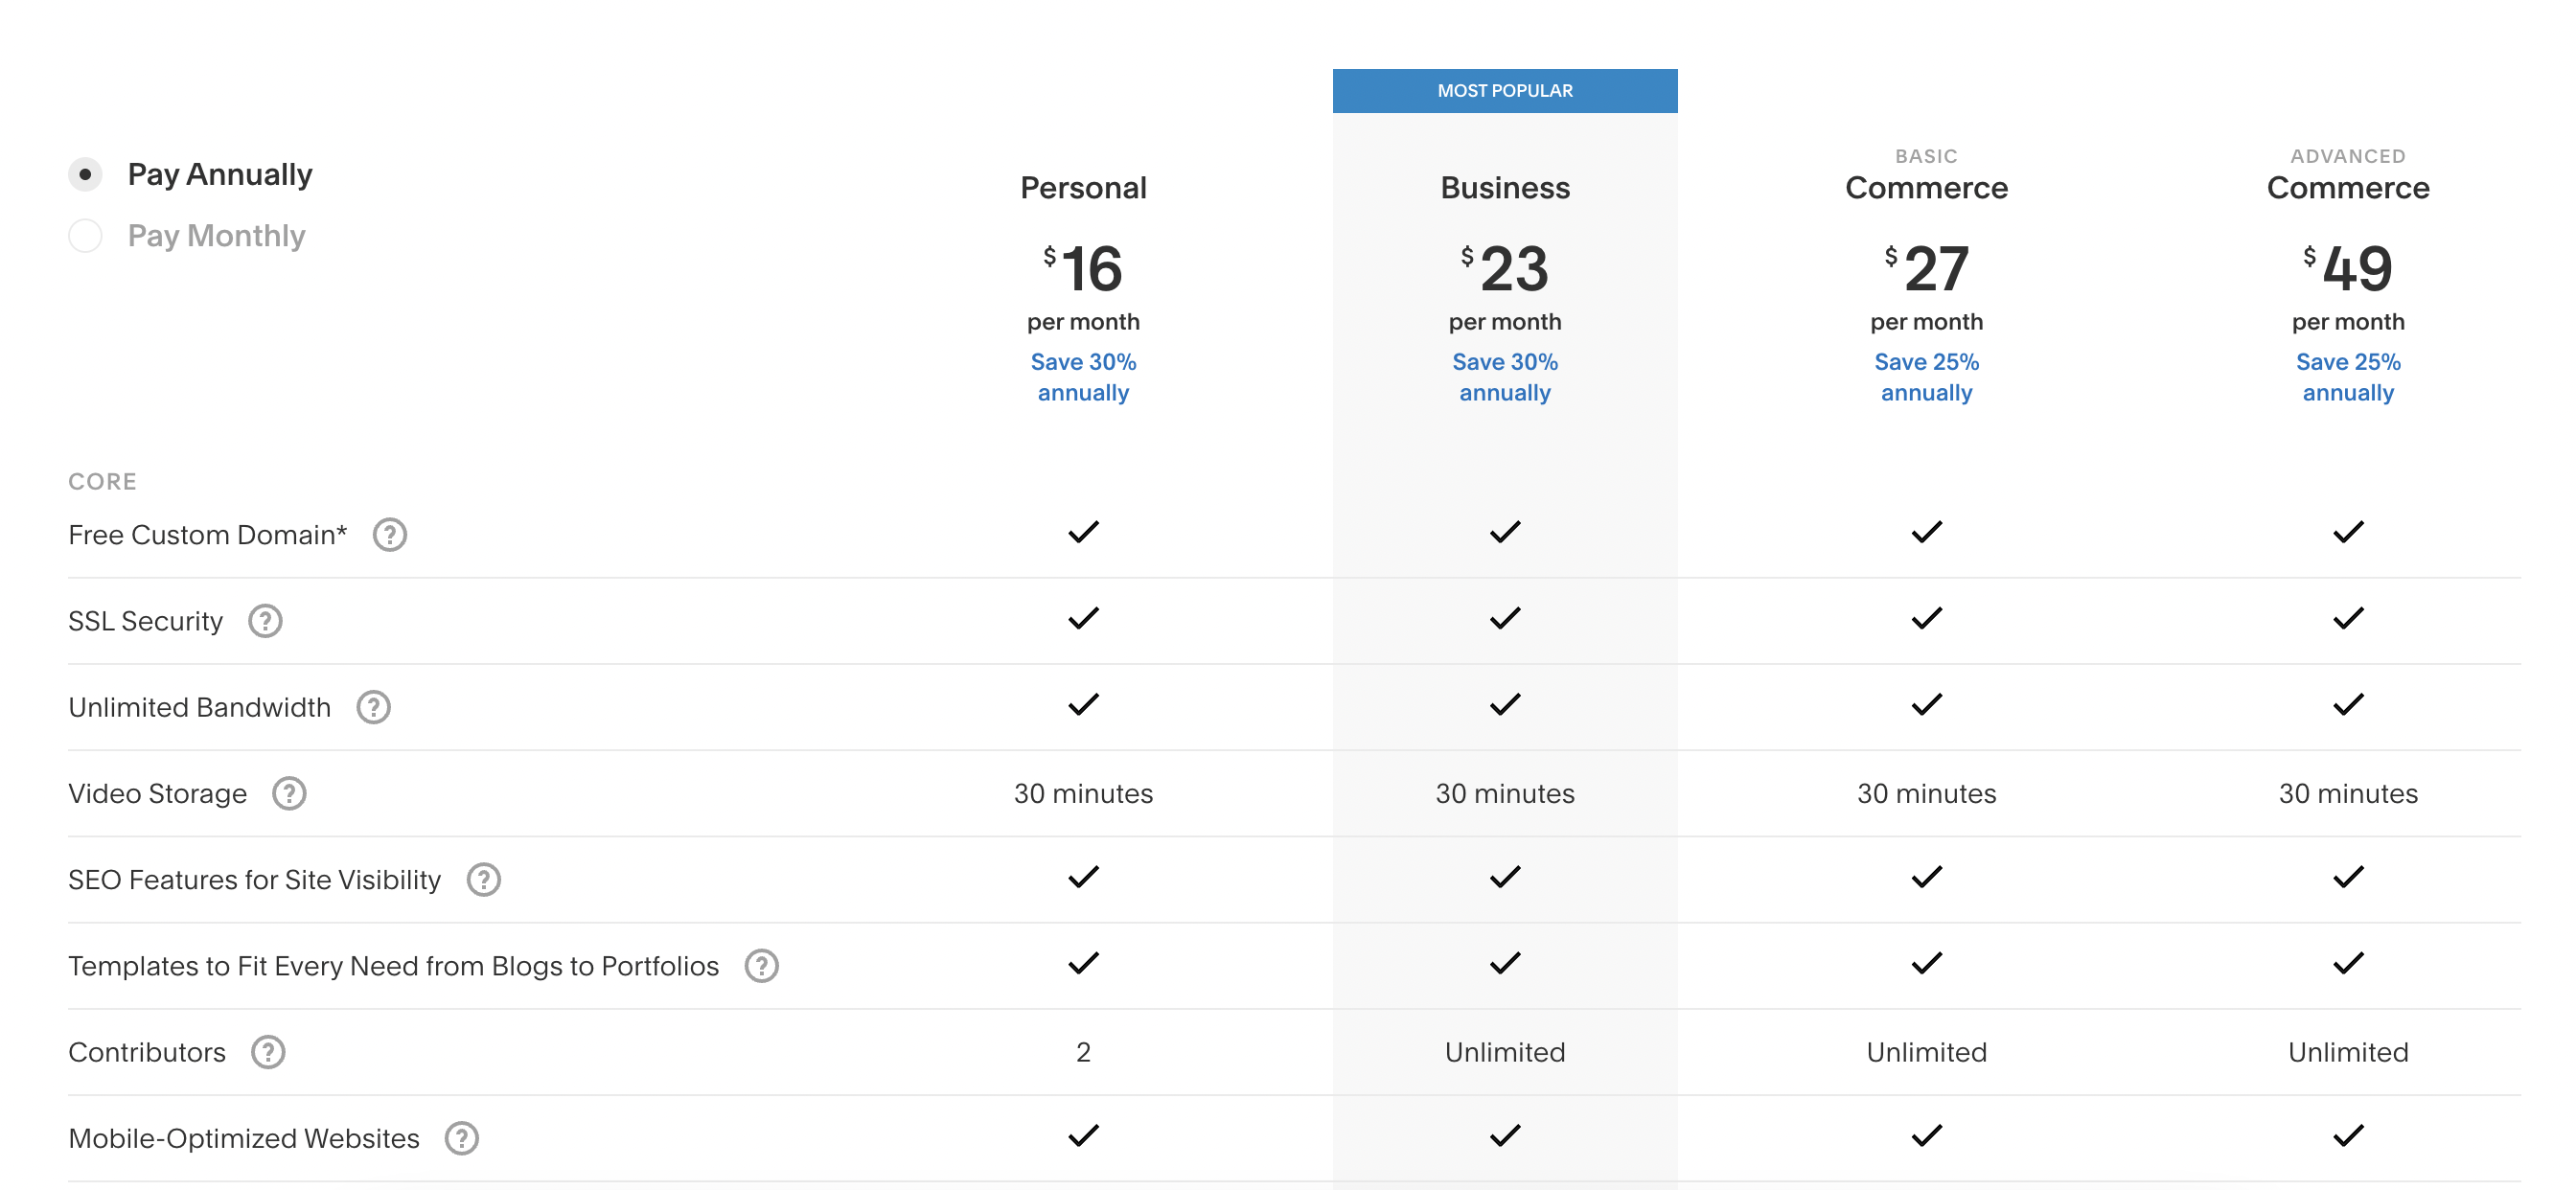
Task: Click the Advanced Commerce plan title
Action: click(x=2347, y=188)
